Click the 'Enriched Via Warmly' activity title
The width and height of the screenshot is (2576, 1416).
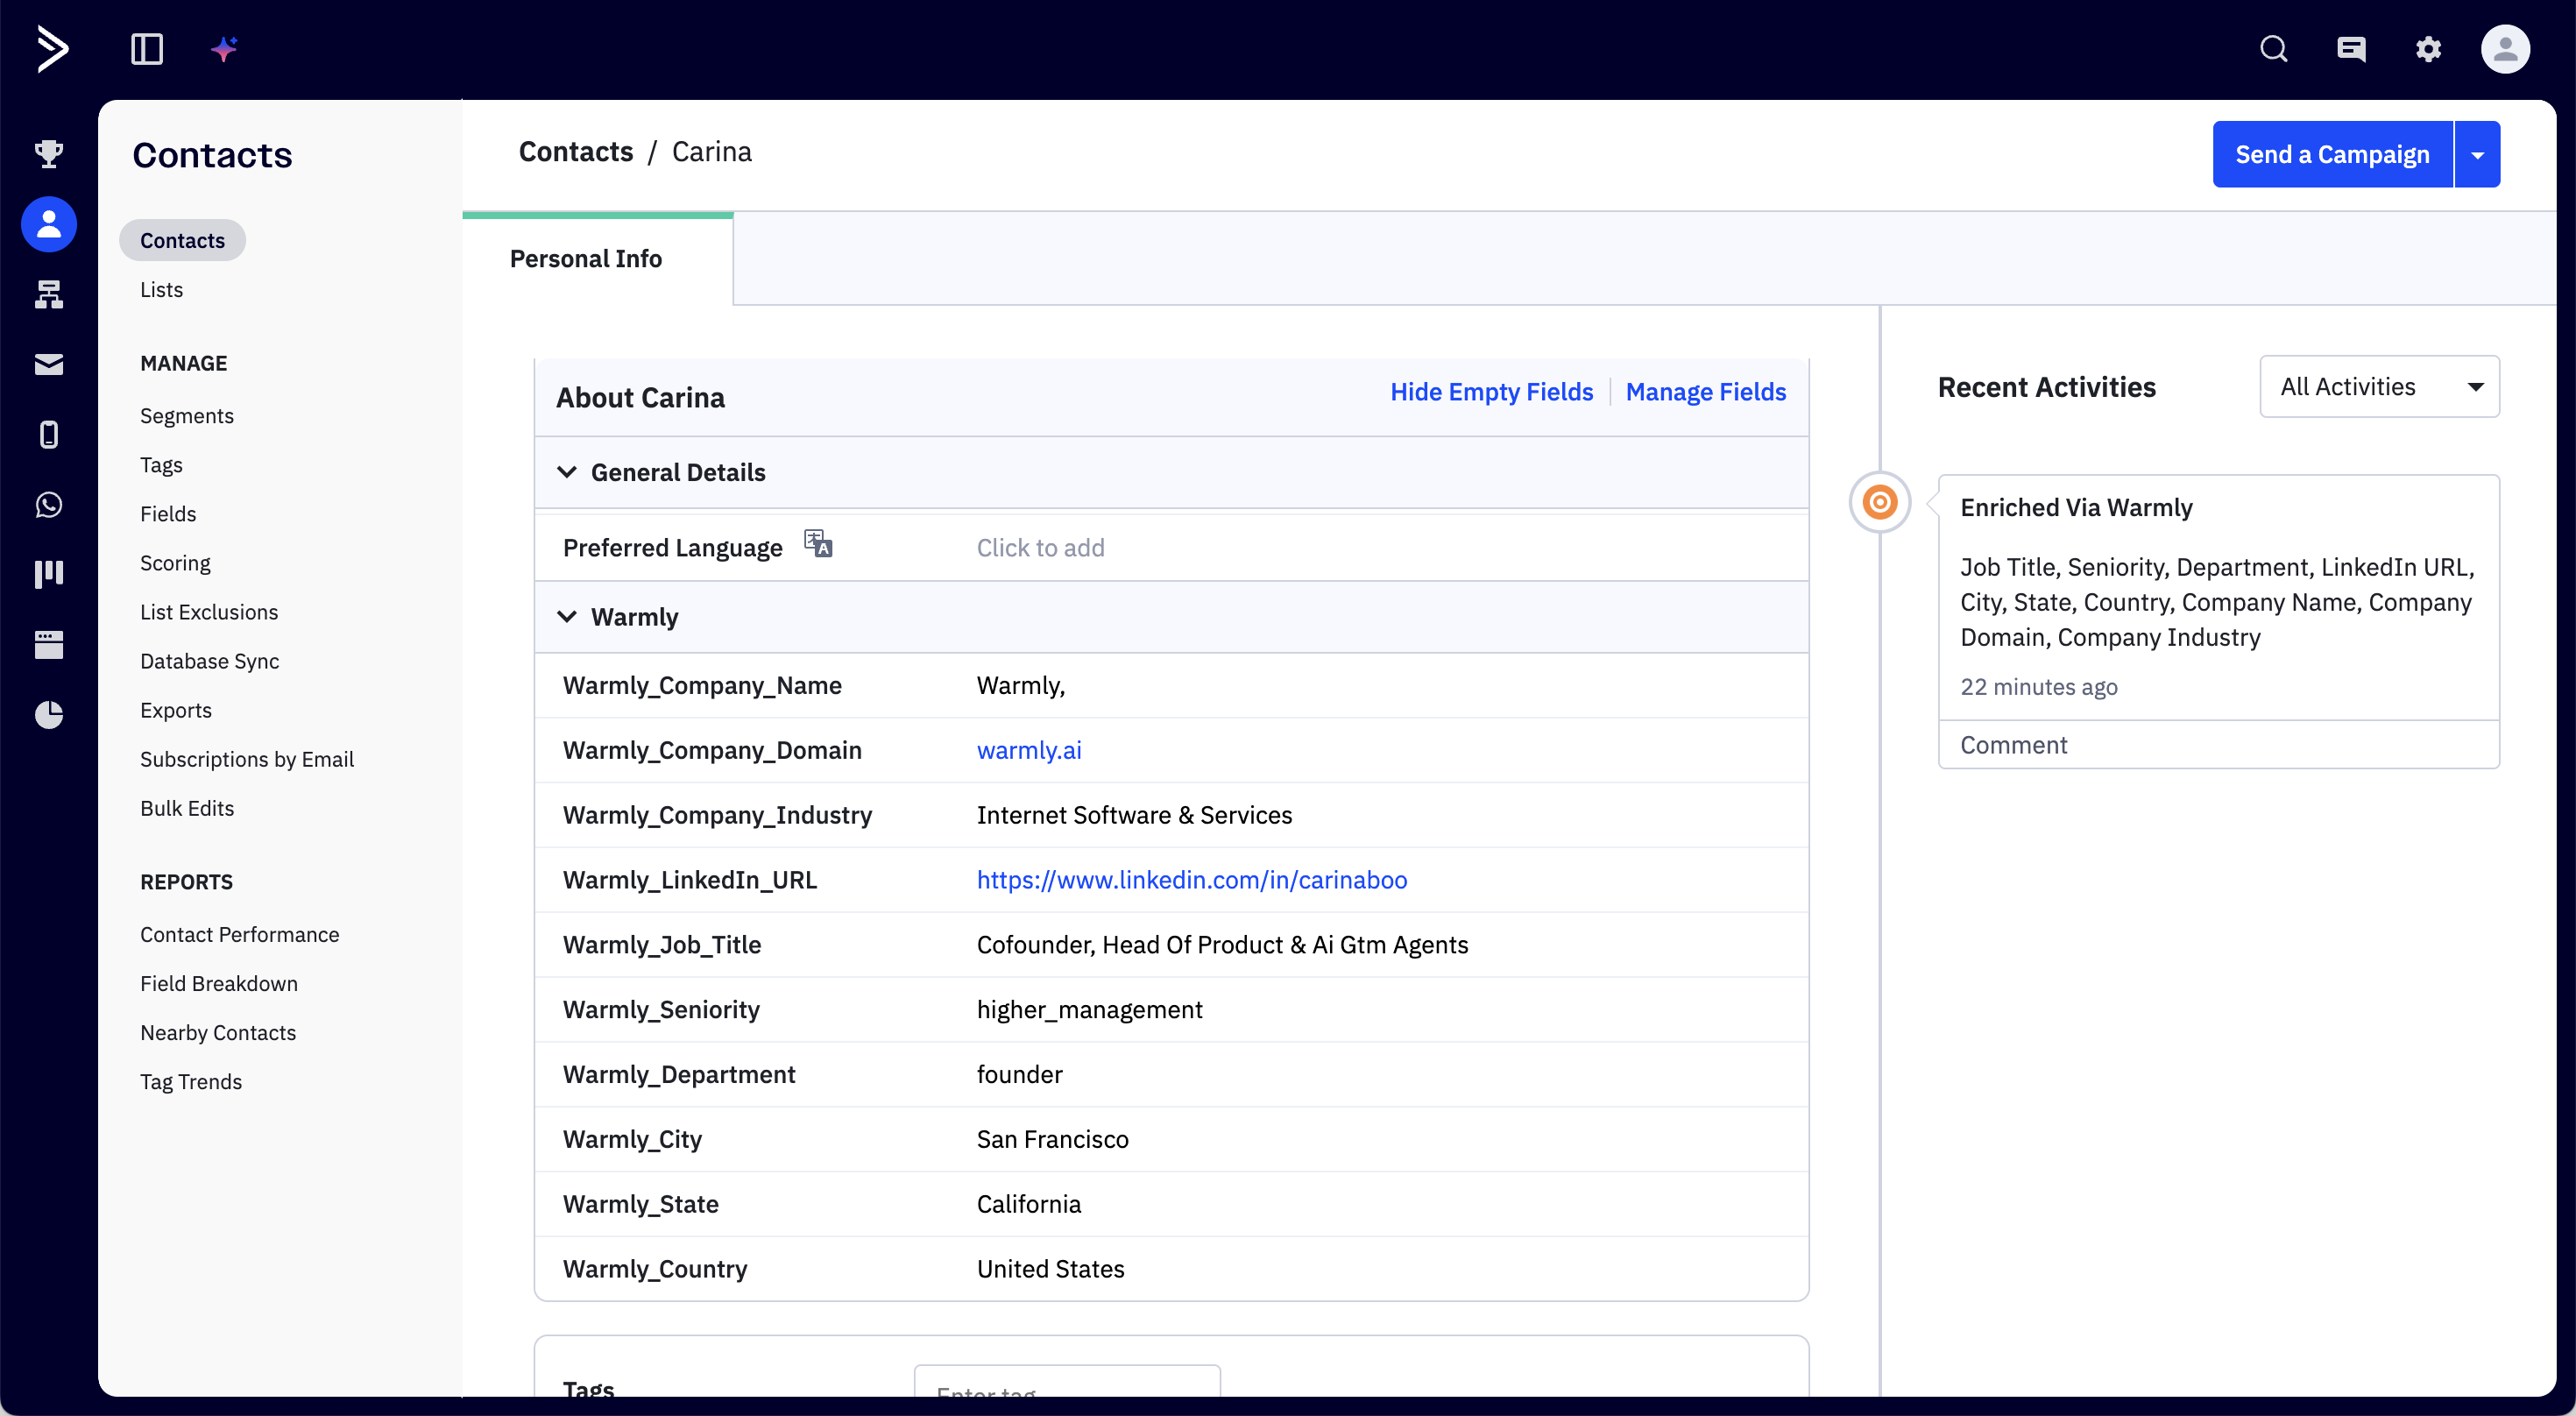click(x=2076, y=507)
